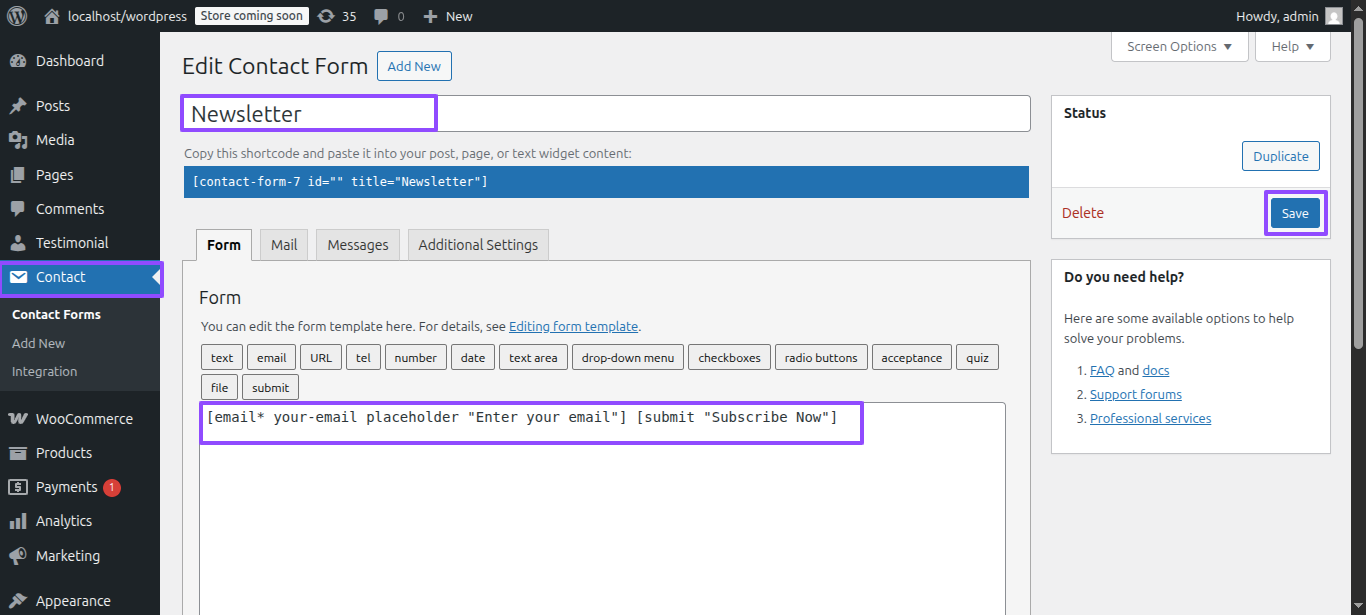Open the FAQ link
This screenshot has width=1366, height=615.
[x=1102, y=370]
